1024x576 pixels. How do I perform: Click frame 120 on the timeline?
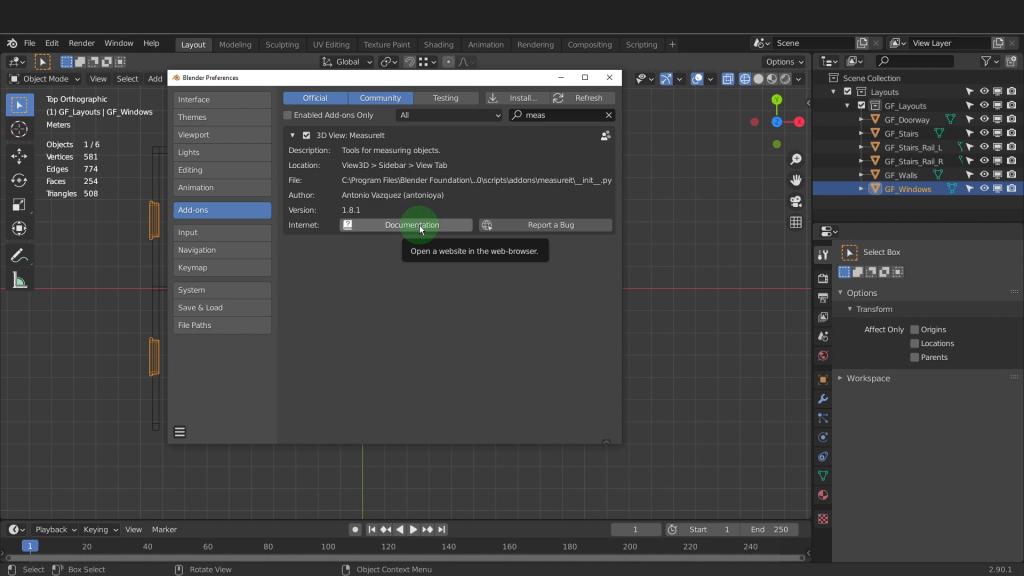(x=388, y=547)
